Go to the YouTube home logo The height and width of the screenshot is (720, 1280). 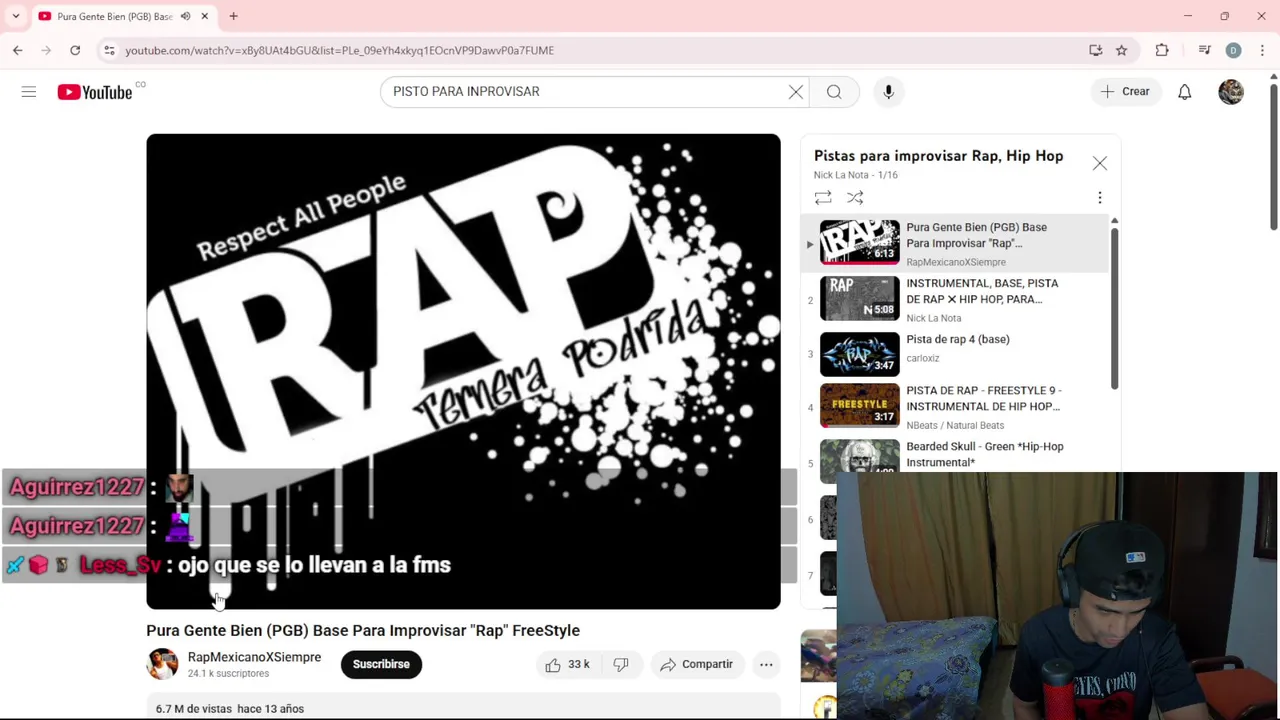95,92
